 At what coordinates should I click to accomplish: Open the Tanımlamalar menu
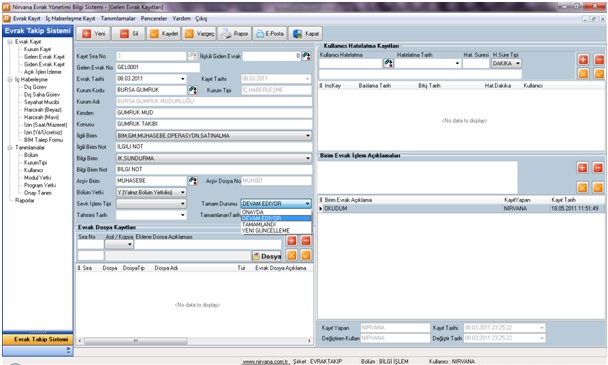tap(118, 19)
